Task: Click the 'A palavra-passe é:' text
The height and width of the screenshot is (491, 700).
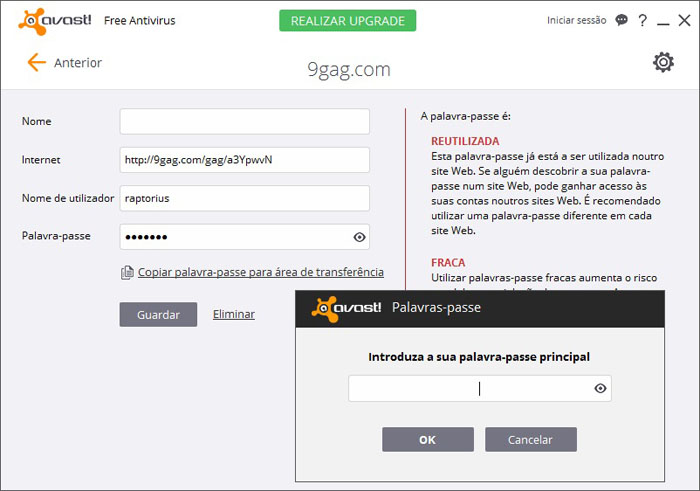Action: 466,117
